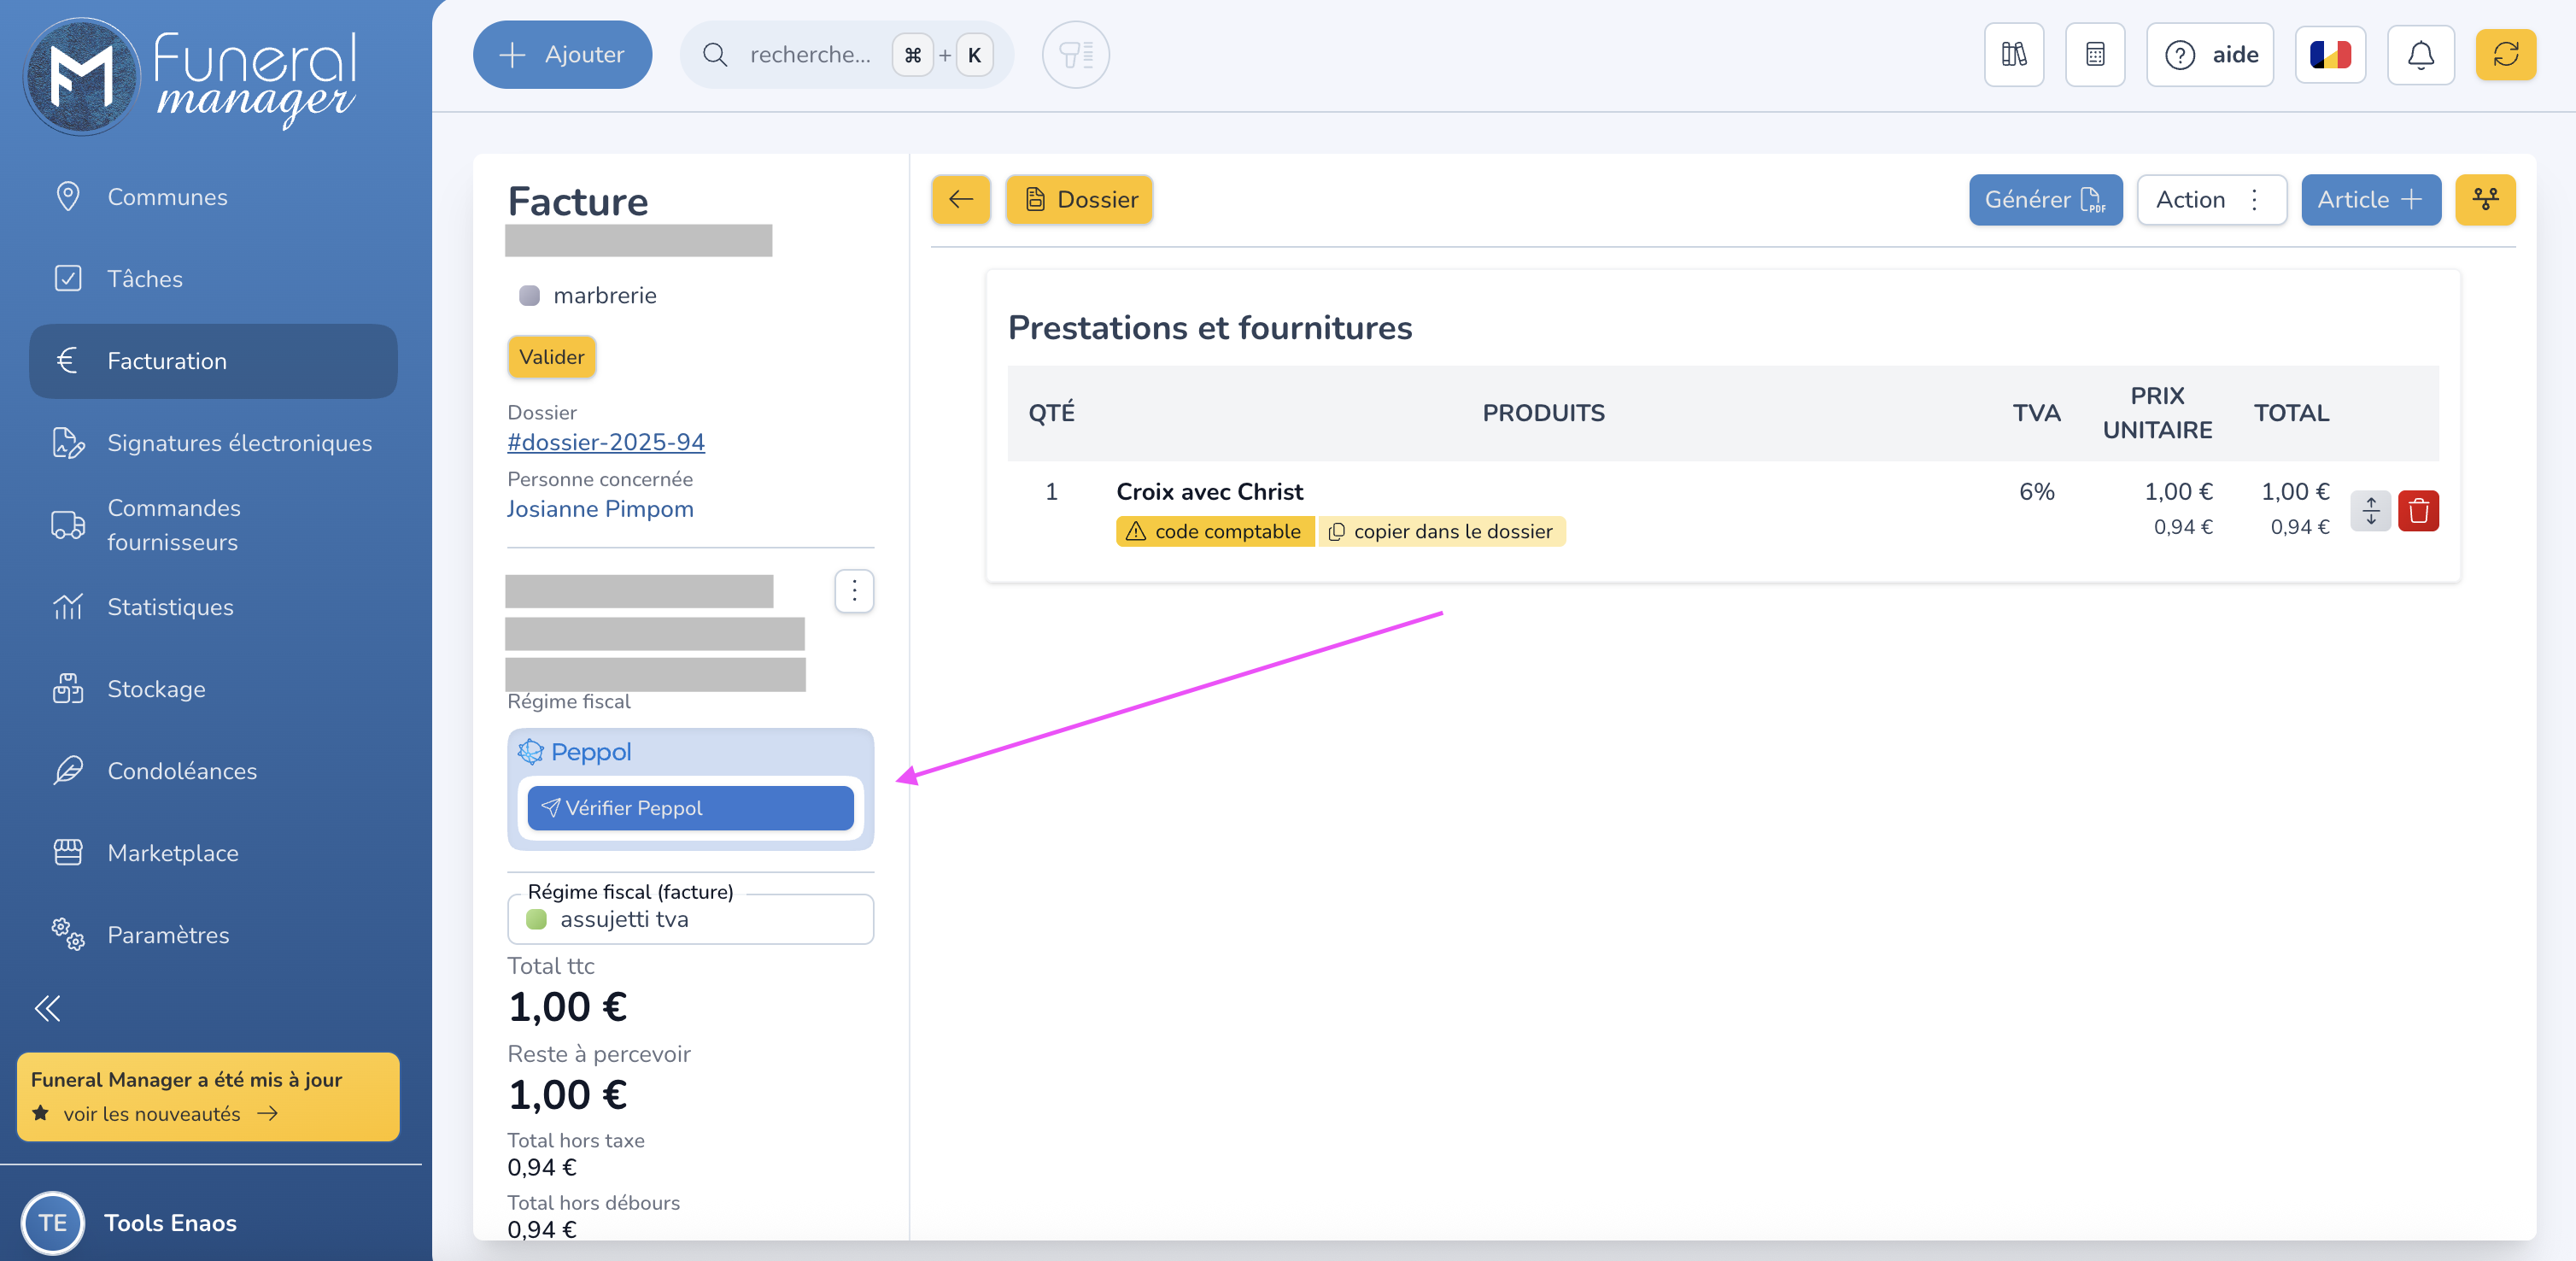Click the yellow back arrow button
Viewport: 2576px width, 1261px height.
coord(960,200)
